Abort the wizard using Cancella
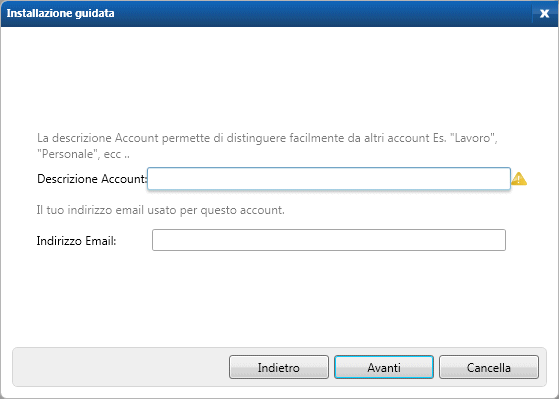The width and height of the screenshot is (559, 399). tap(489, 367)
